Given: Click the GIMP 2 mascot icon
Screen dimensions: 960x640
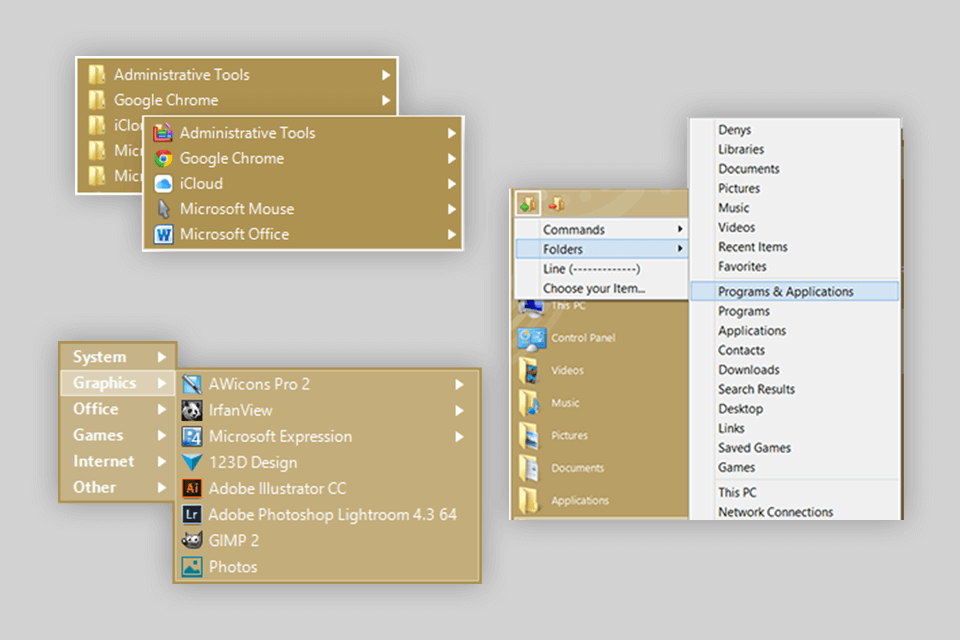Looking at the screenshot, I should pyautogui.click(x=192, y=540).
